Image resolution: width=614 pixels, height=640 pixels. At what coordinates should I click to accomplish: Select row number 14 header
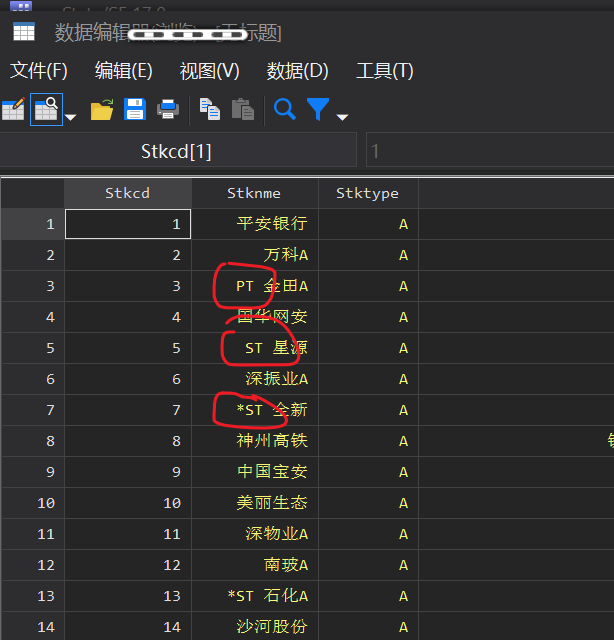[33, 627]
